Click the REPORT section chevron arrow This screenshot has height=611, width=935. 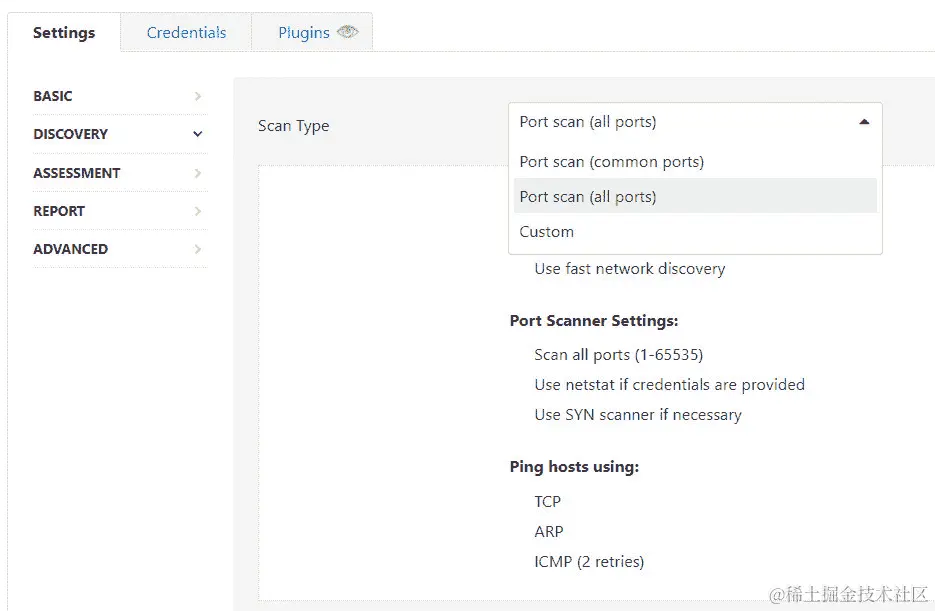[x=198, y=211]
